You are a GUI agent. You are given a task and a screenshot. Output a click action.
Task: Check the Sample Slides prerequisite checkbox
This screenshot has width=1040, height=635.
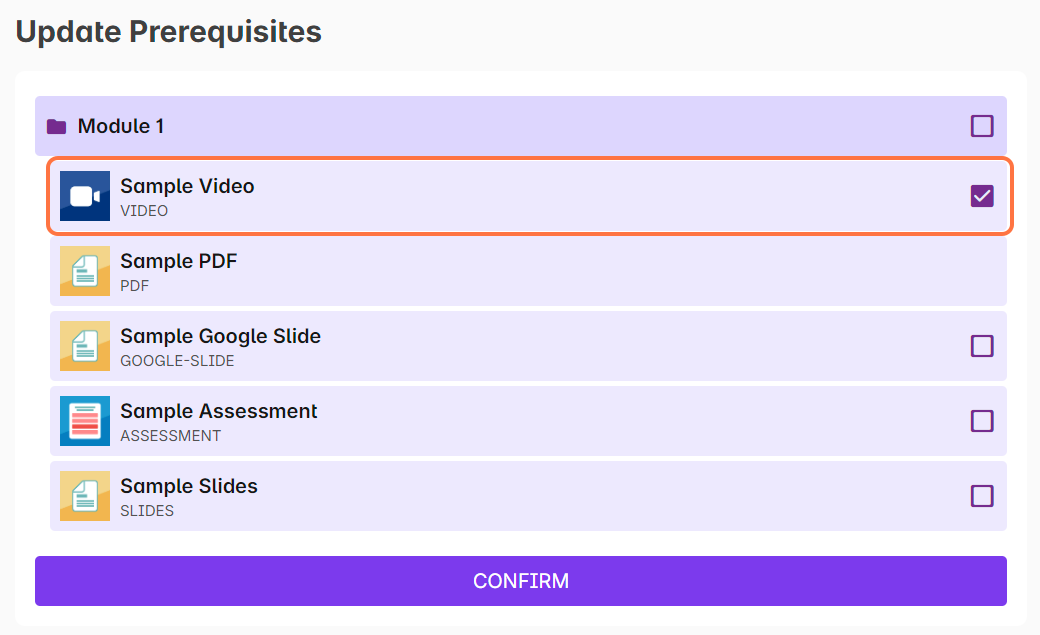tap(981, 496)
